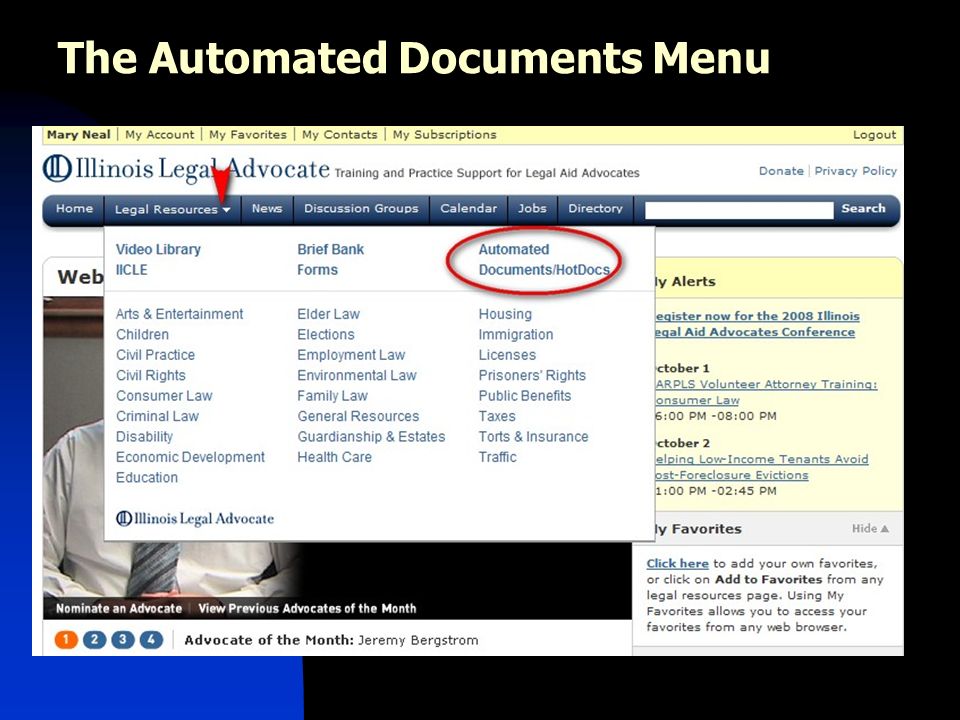960x720 pixels.
Task: Open IICLE menu entry
Action: coord(132,270)
